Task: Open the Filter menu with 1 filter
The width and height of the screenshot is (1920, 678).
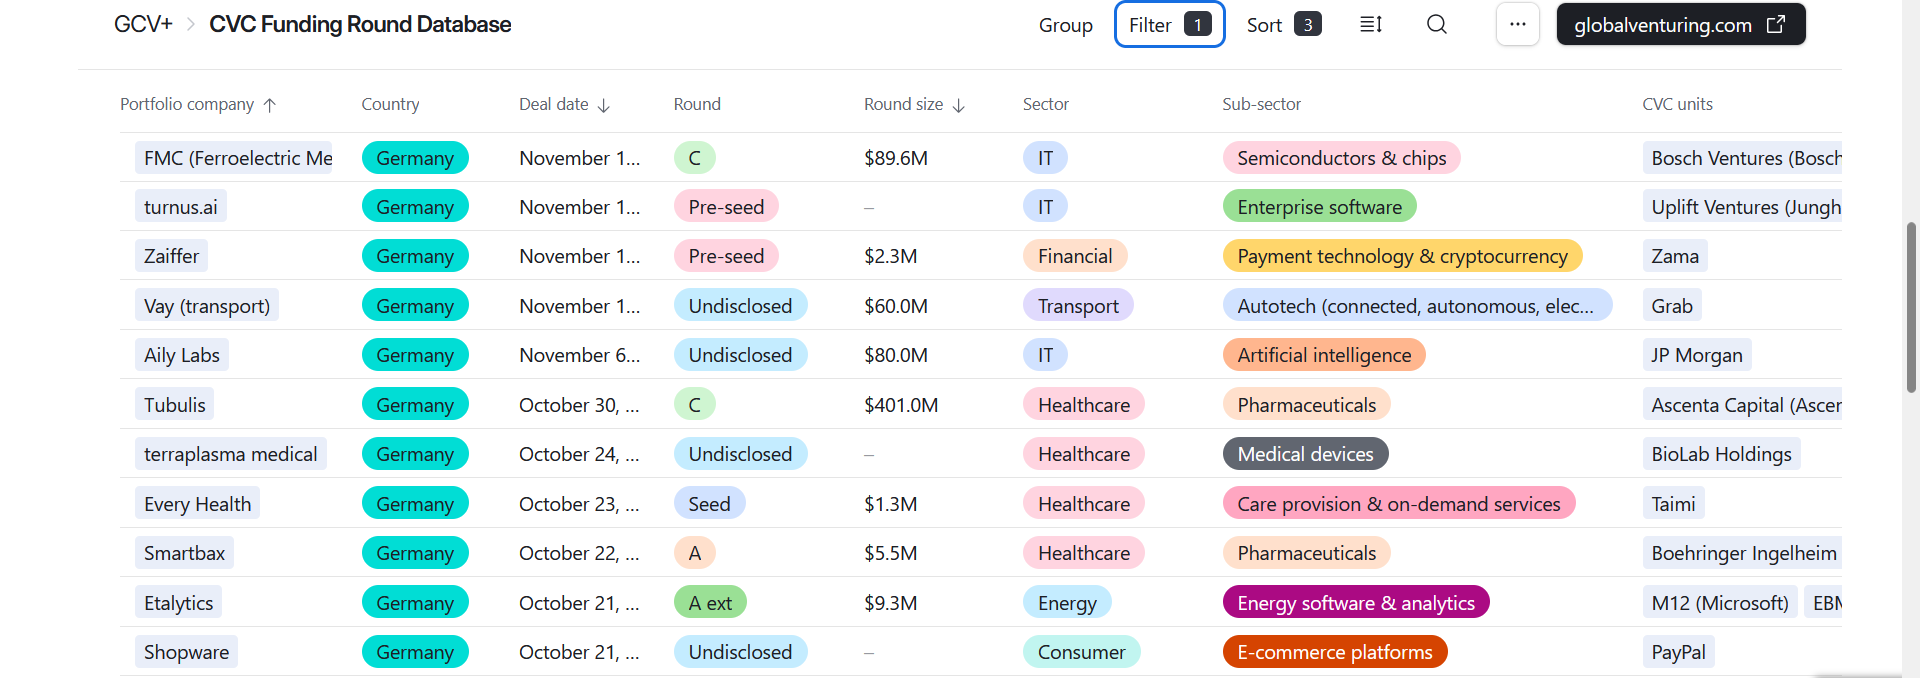Action: click(x=1169, y=25)
